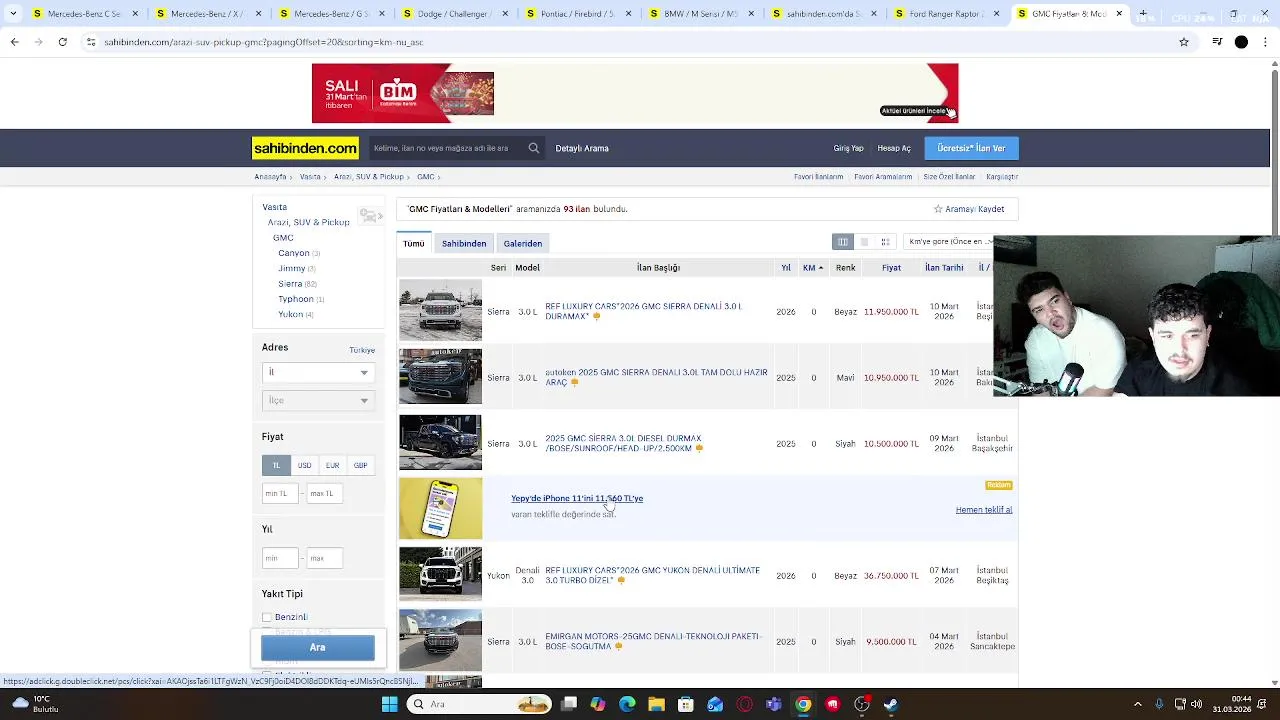
Task: Switch to classic list view icon
Action: tap(843, 242)
